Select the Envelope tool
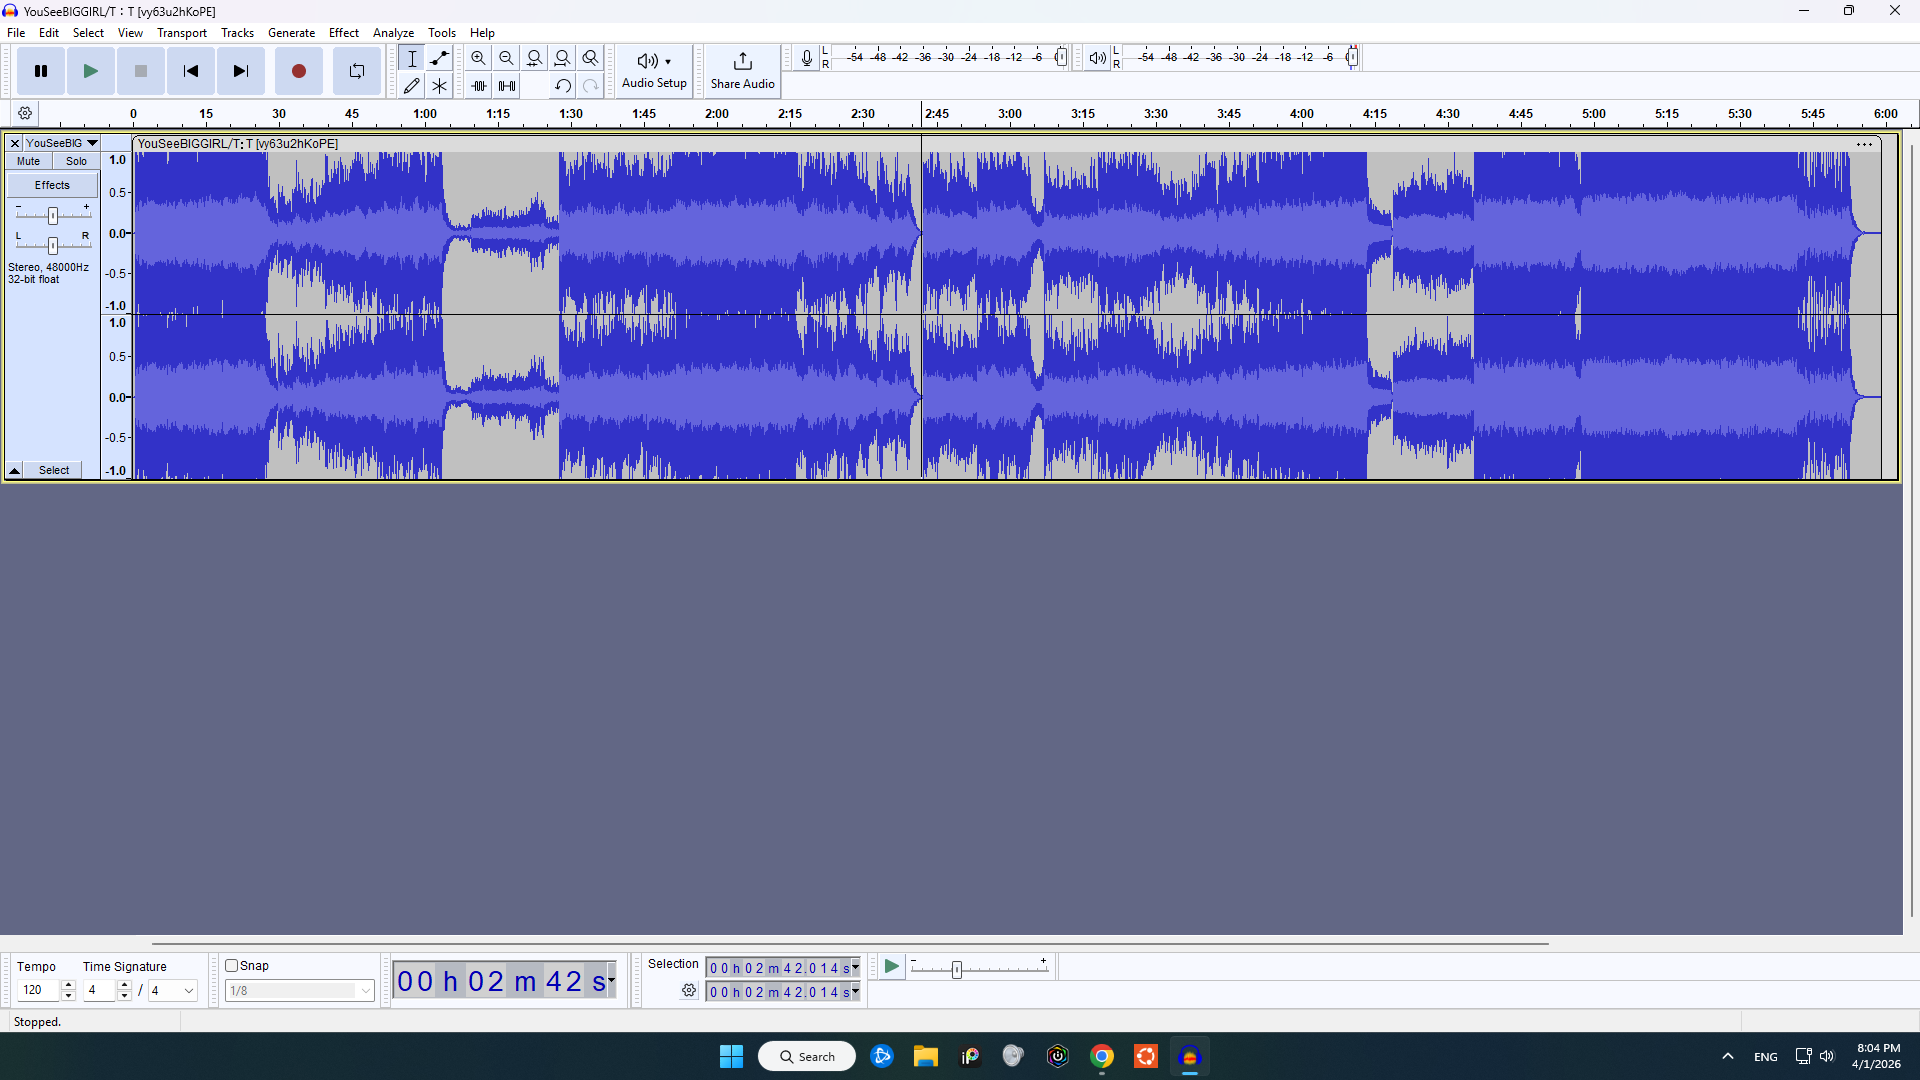 tap(439, 57)
